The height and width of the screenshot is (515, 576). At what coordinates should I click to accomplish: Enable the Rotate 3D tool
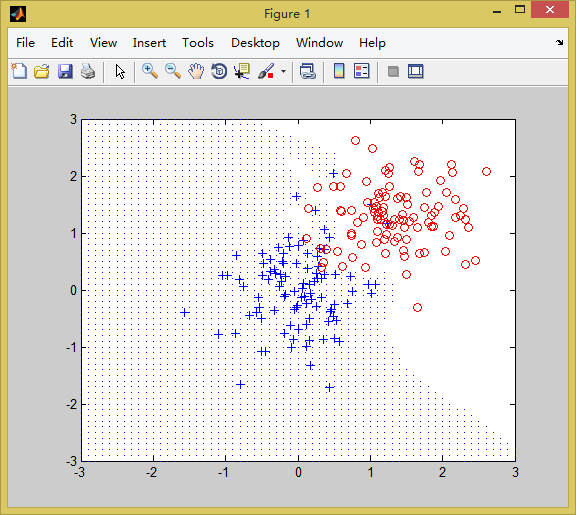click(219, 71)
